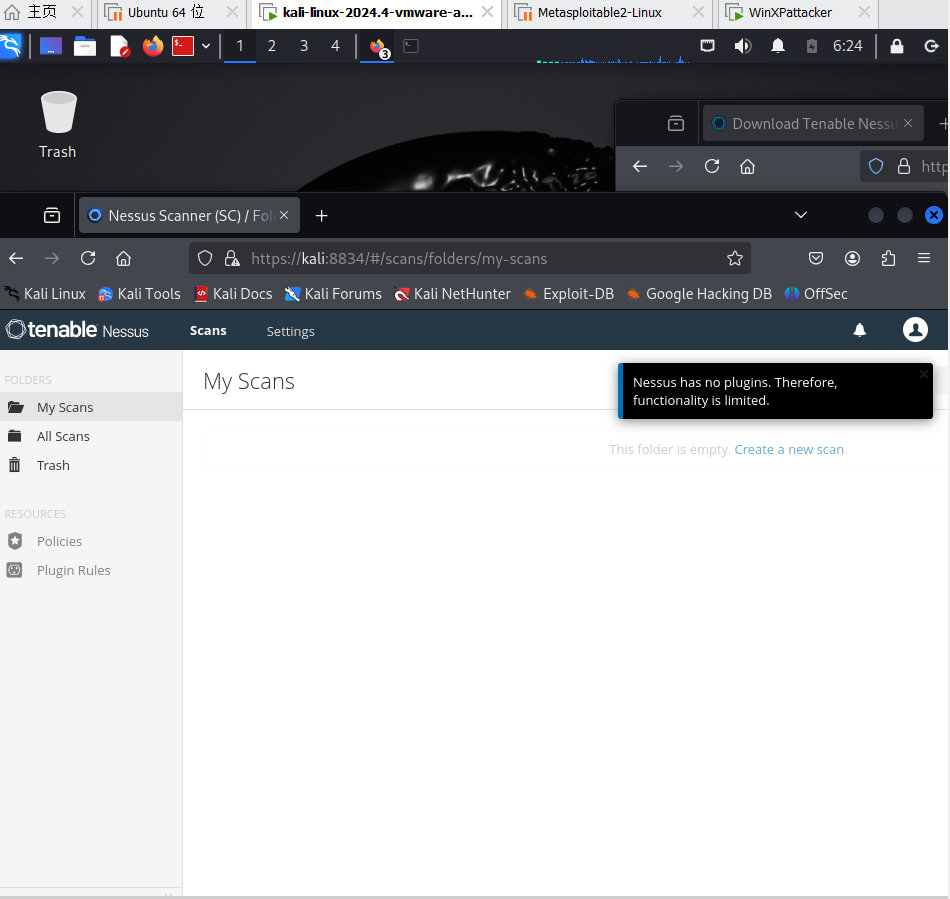The width and height of the screenshot is (950, 899).
Task: Click the Create a new scan link
Action: [789, 450]
